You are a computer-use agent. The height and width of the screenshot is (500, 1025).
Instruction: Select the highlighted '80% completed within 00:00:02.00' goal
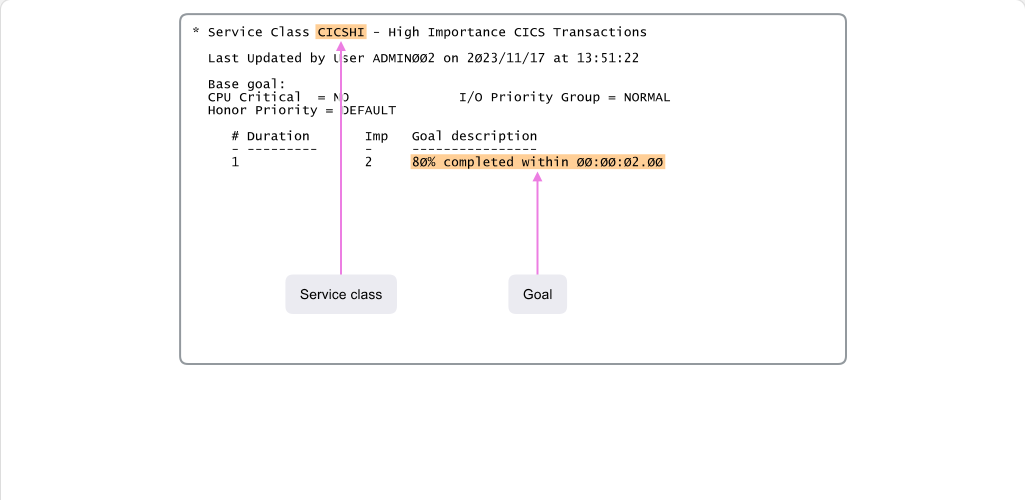pos(537,162)
